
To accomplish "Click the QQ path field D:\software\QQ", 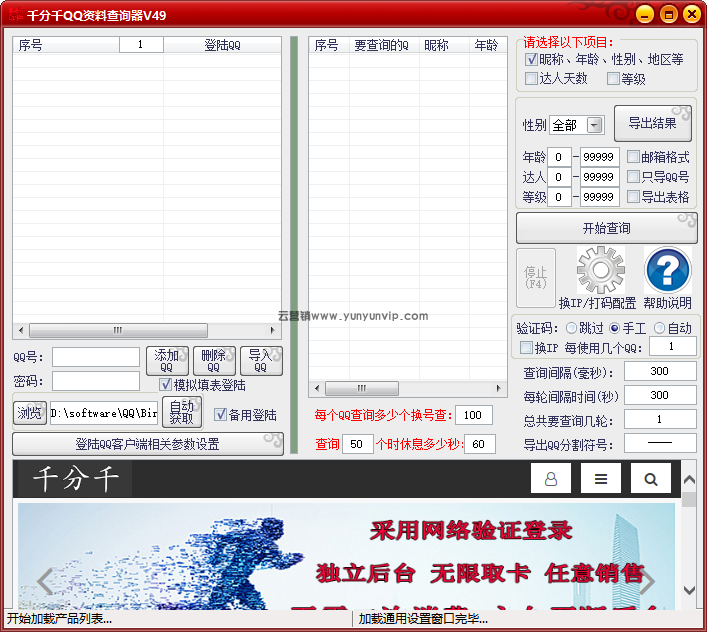I will [x=104, y=413].
